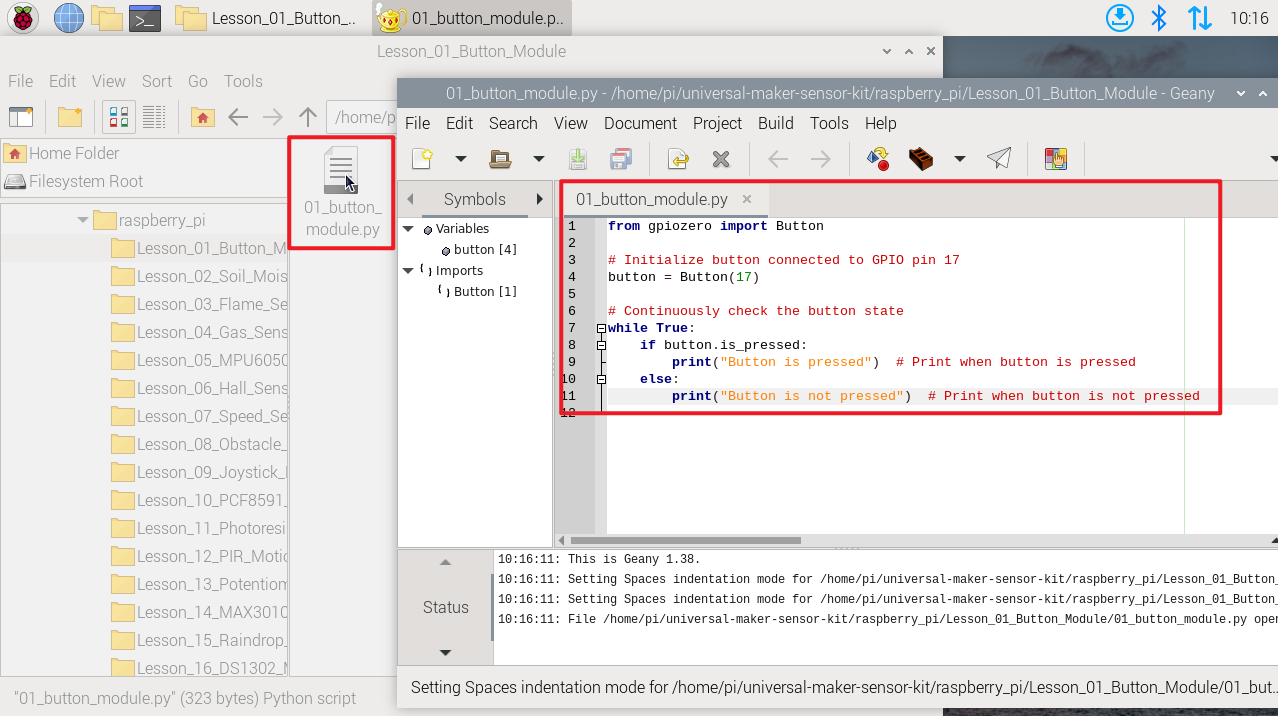
Task: Create new folder in file manager toolbar
Action: pos(70,117)
